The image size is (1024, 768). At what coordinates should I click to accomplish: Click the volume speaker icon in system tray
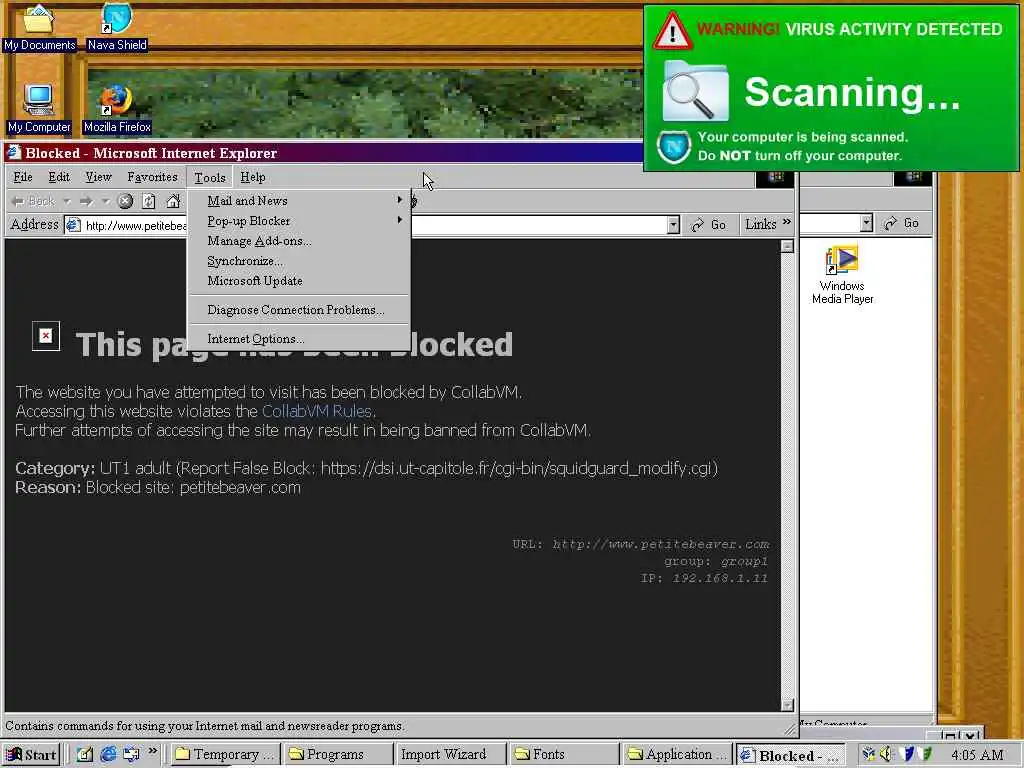point(886,754)
